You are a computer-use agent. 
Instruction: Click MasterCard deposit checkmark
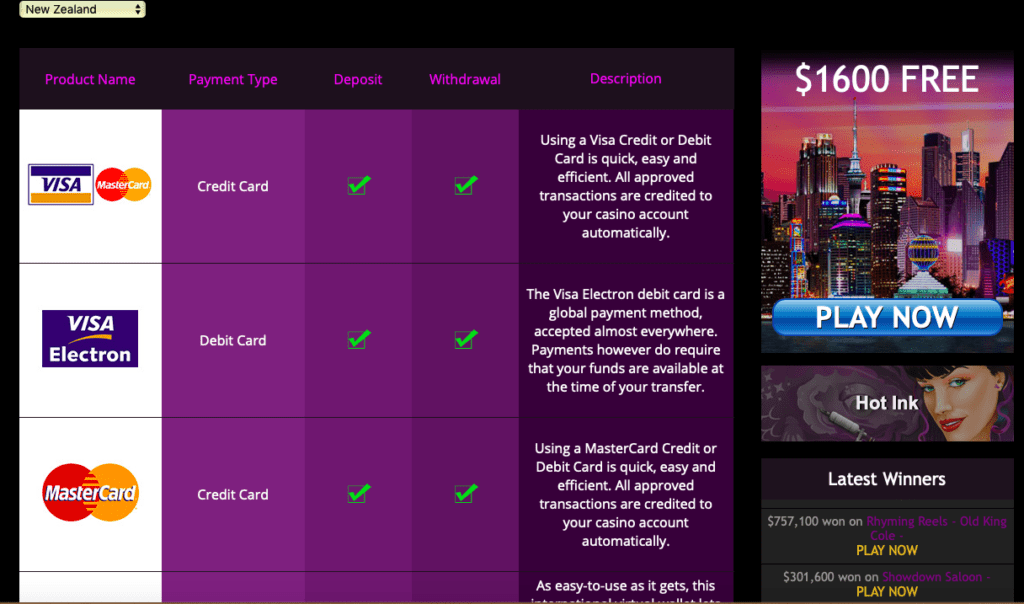click(x=358, y=493)
